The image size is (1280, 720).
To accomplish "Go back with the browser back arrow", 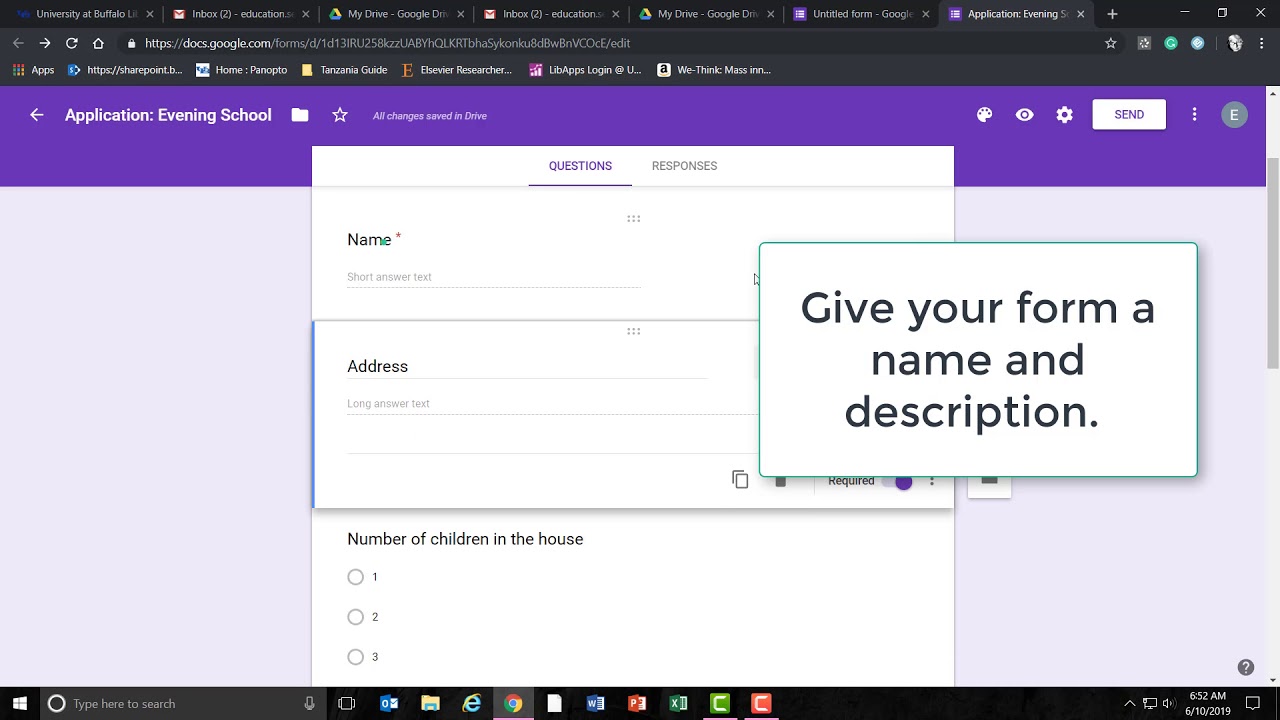I will (18, 43).
